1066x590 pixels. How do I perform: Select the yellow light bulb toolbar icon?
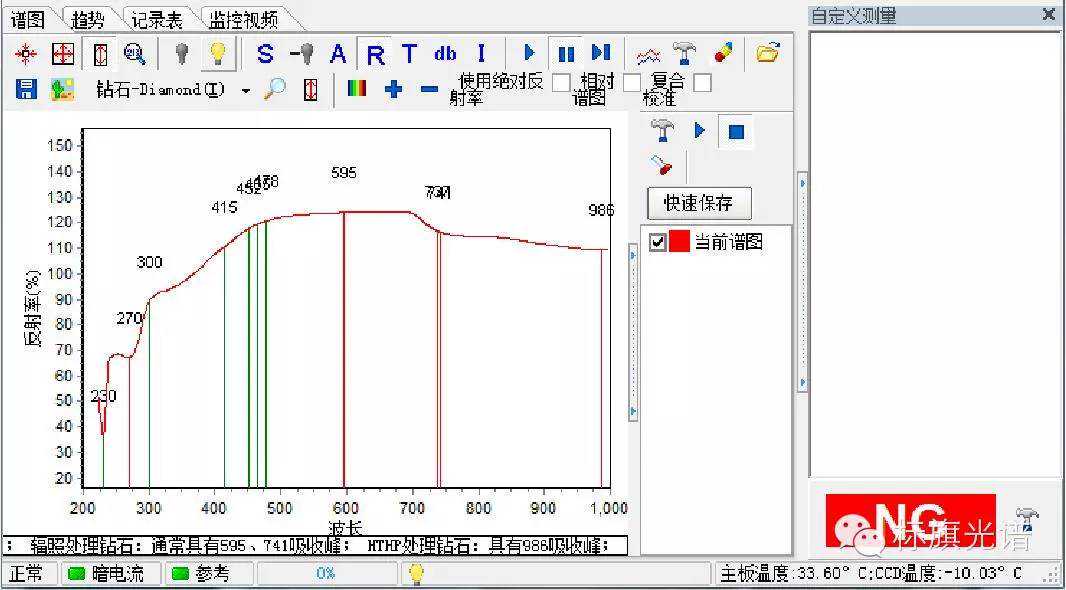[218, 54]
